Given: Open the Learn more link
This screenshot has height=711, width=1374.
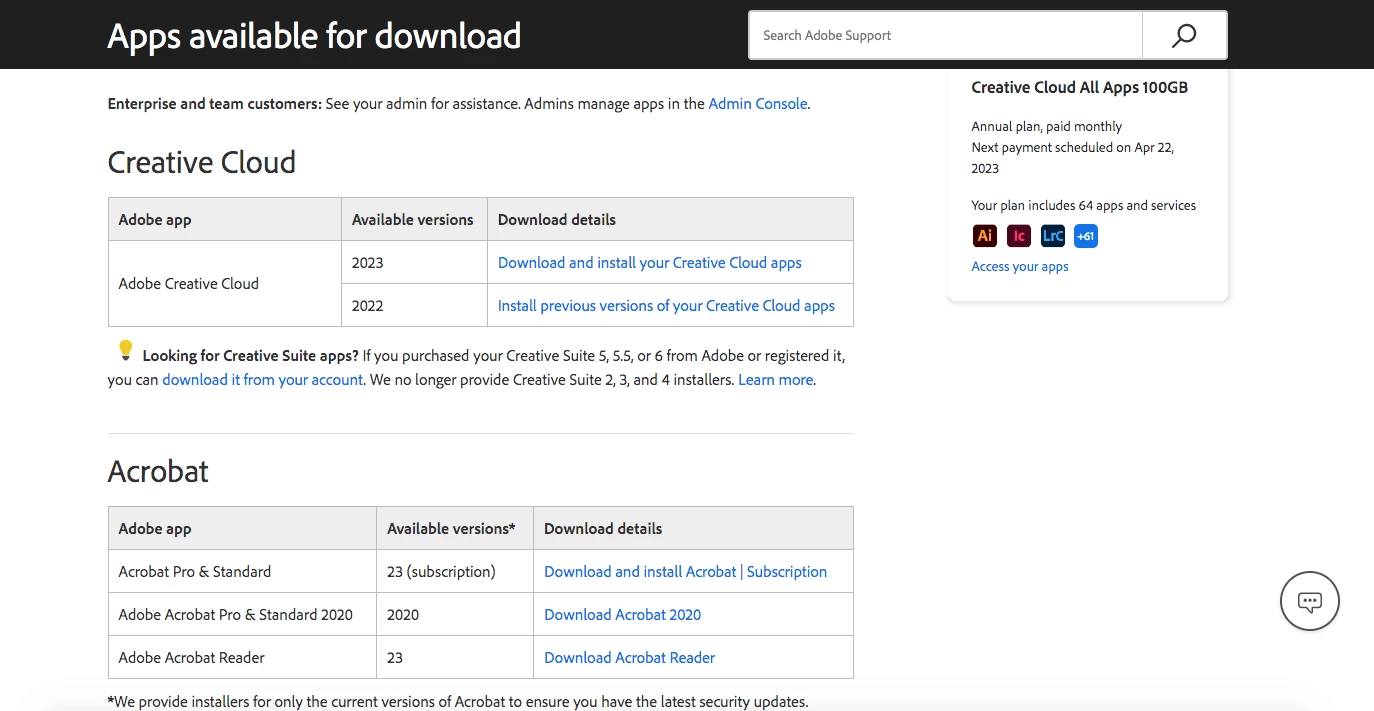Looking at the screenshot, I should pos(775,379).
